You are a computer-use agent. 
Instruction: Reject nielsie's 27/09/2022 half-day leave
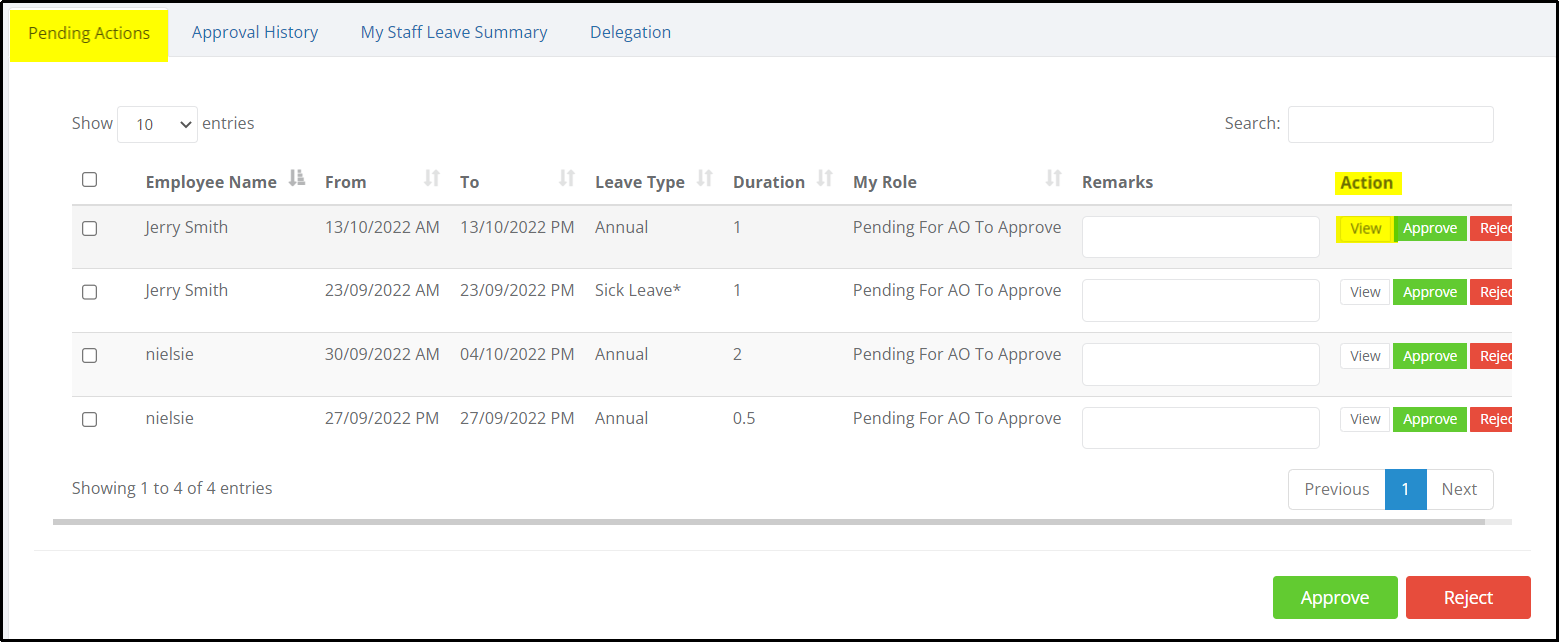(x=1491, y=419)
